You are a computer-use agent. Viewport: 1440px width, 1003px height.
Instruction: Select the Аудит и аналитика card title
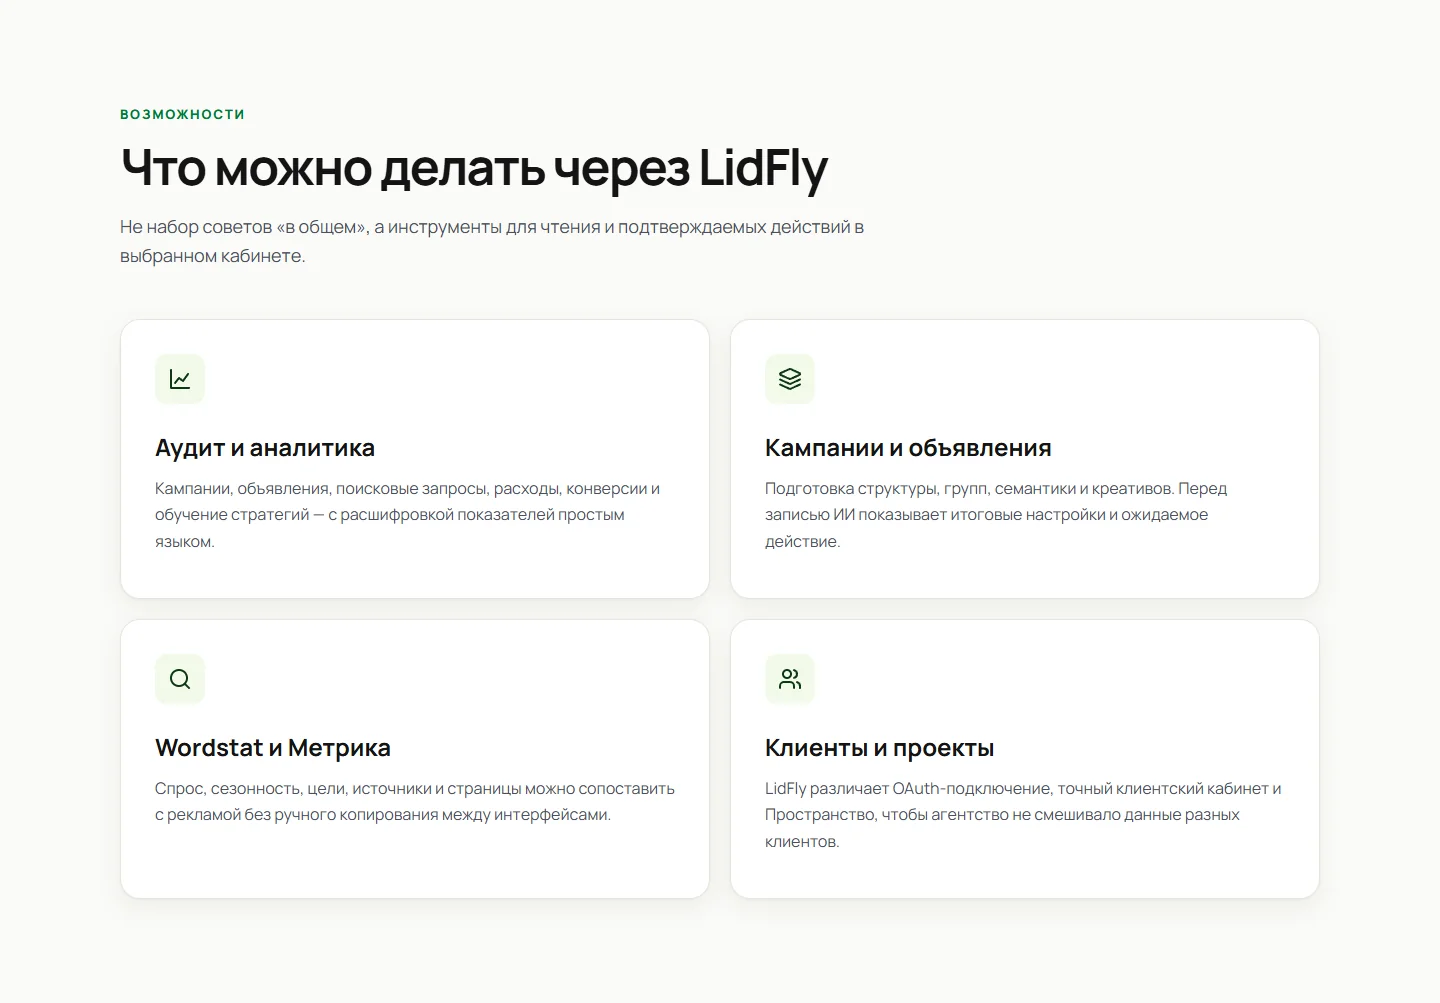[265, 448]
